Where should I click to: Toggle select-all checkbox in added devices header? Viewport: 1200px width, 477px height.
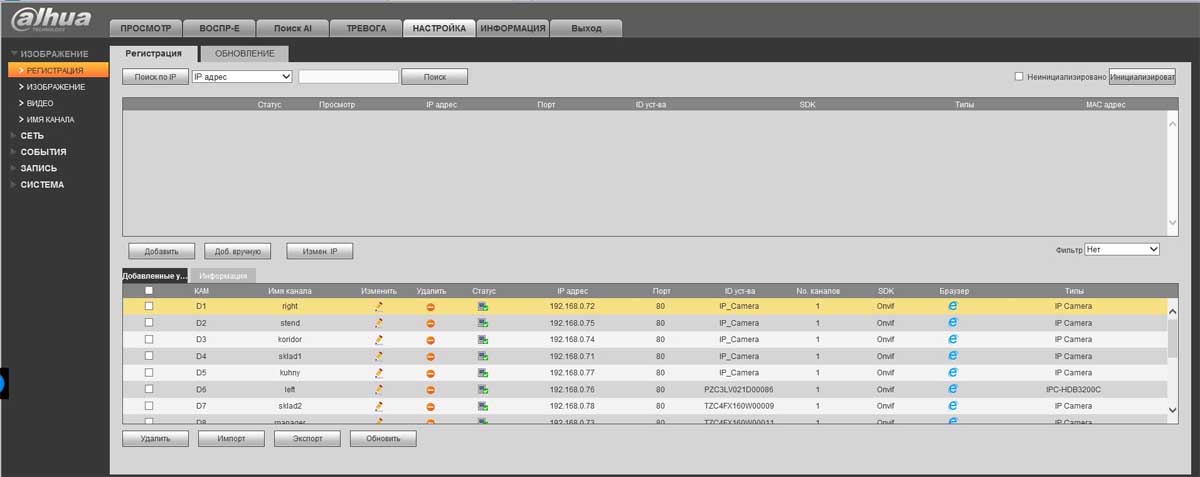pos(149,291)
